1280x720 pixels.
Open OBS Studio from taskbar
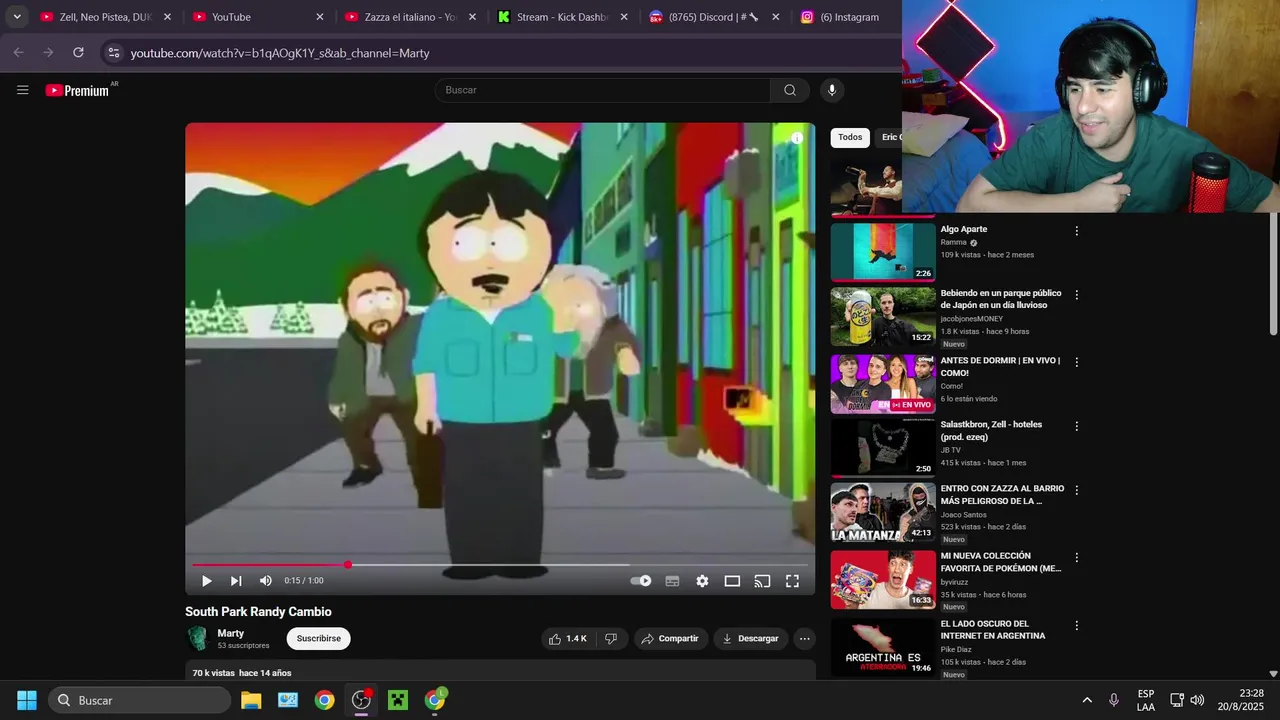(361, 700)
